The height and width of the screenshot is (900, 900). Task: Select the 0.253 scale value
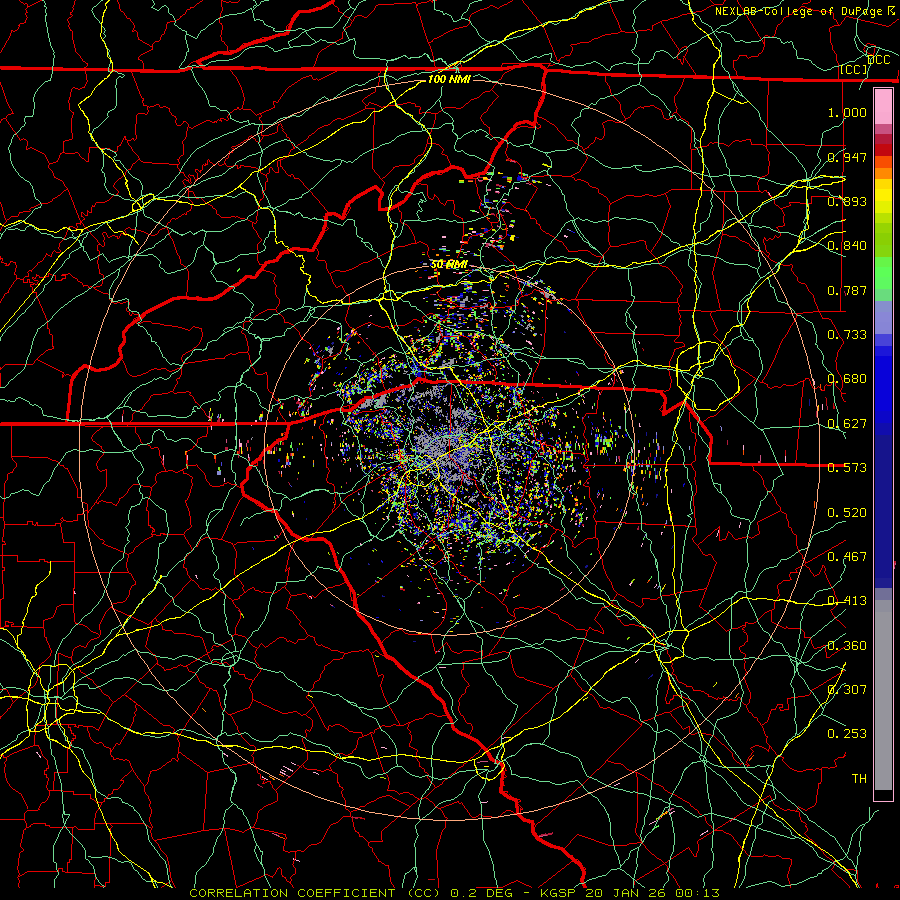pyautogui.click(x=847, y=734)
